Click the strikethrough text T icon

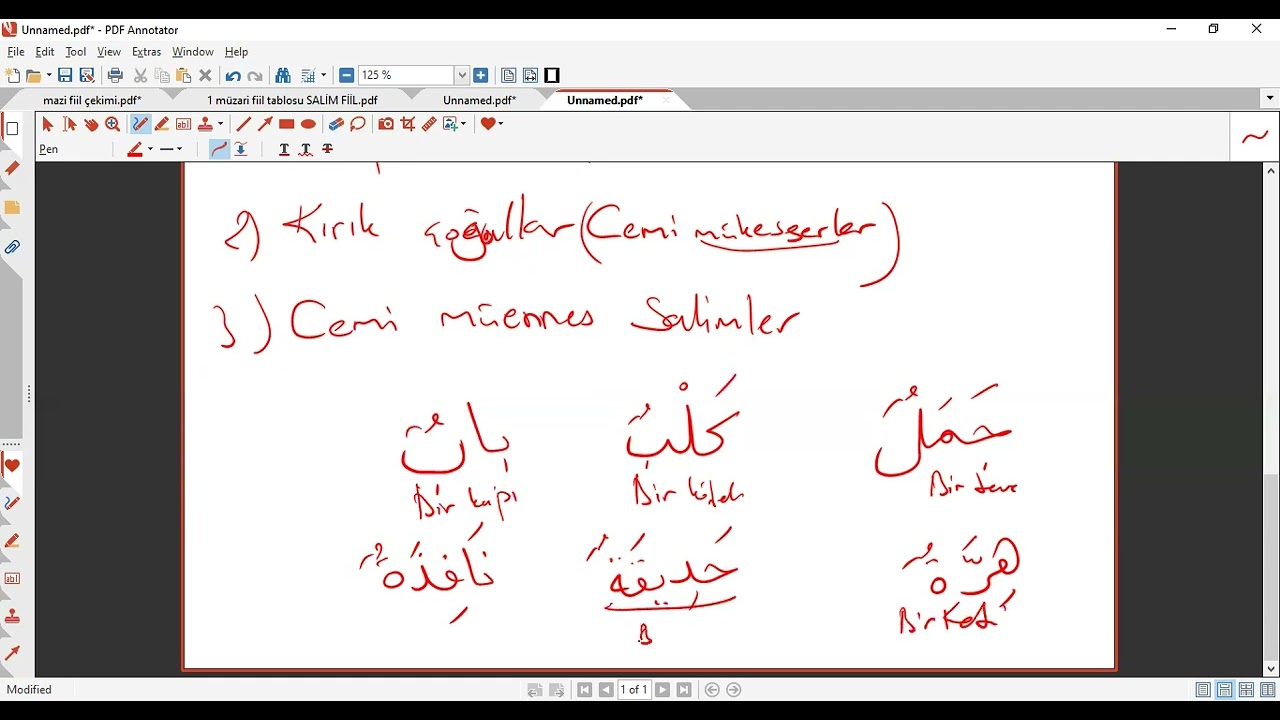pyautogui.click(x=328, y=149)
